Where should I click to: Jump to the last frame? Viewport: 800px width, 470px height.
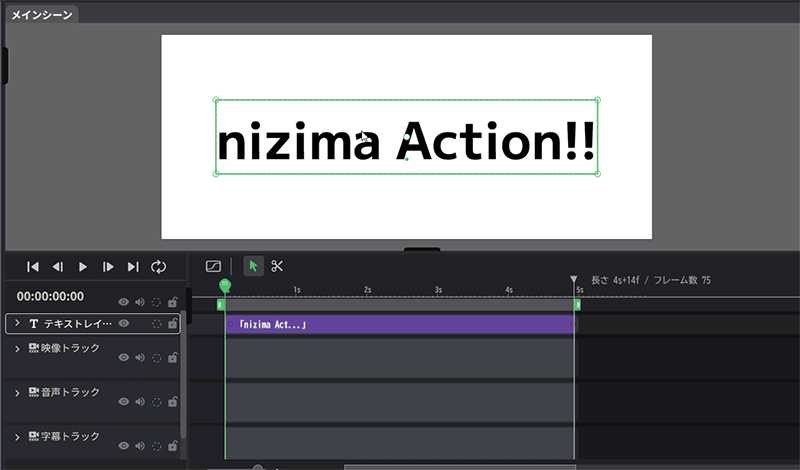tap(133, 267)
